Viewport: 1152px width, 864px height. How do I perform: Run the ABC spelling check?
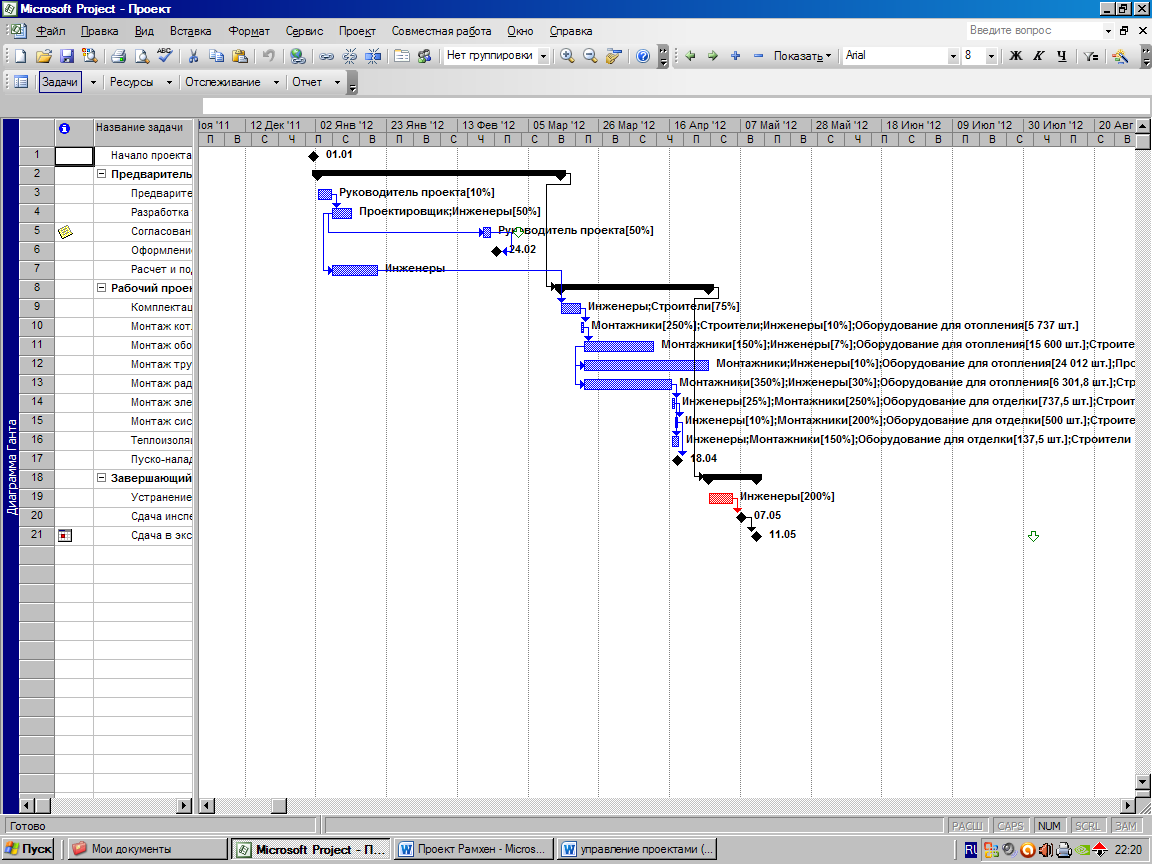tap(164, 56)
